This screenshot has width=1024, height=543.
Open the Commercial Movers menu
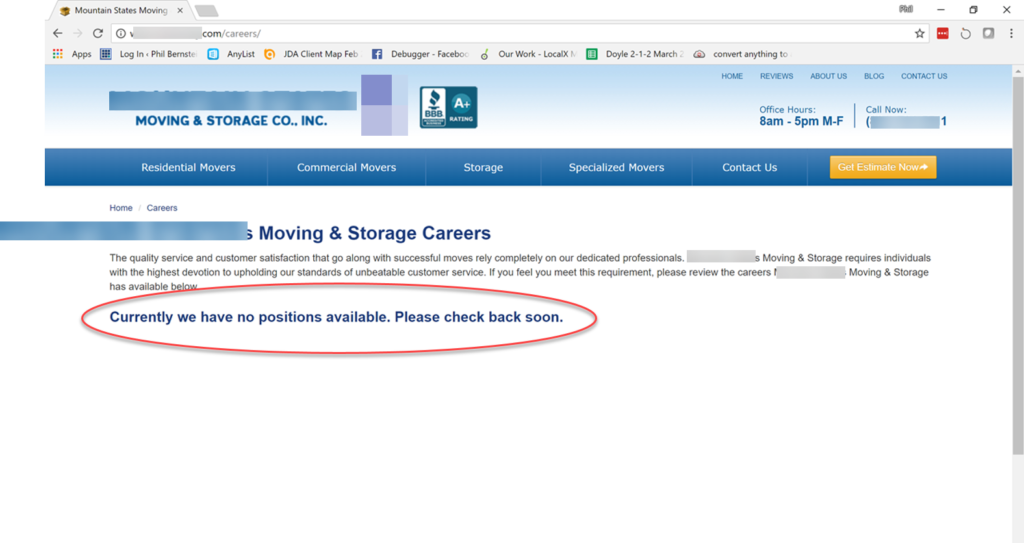pyautogui.click(x=346, y=167)
